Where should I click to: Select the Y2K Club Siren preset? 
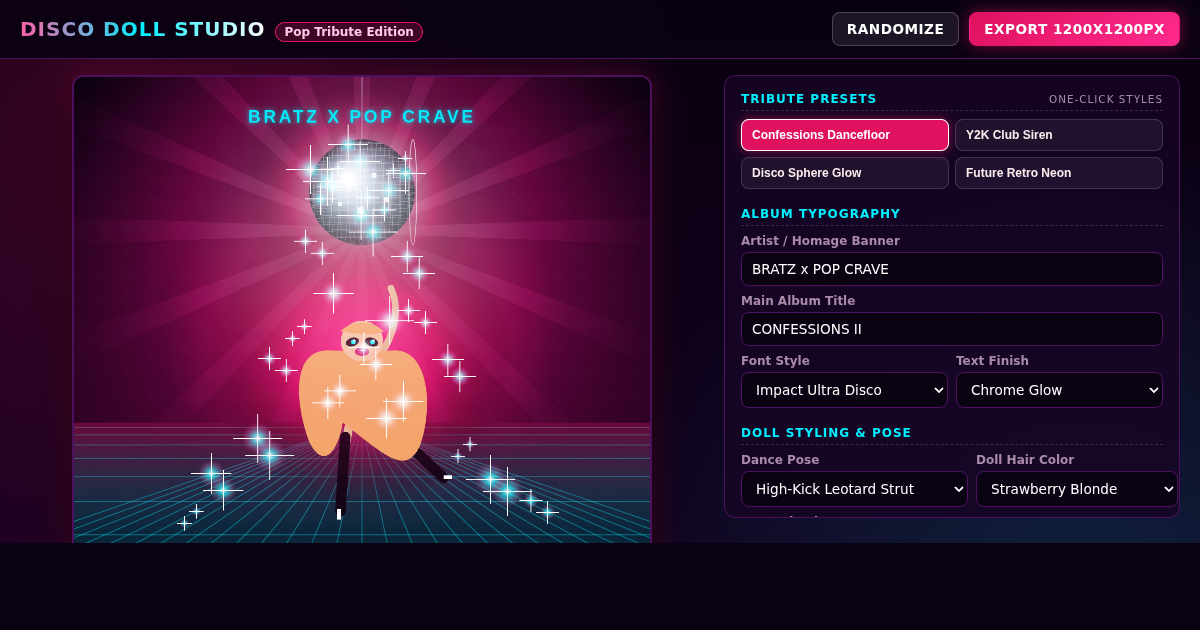[1059, 135]
